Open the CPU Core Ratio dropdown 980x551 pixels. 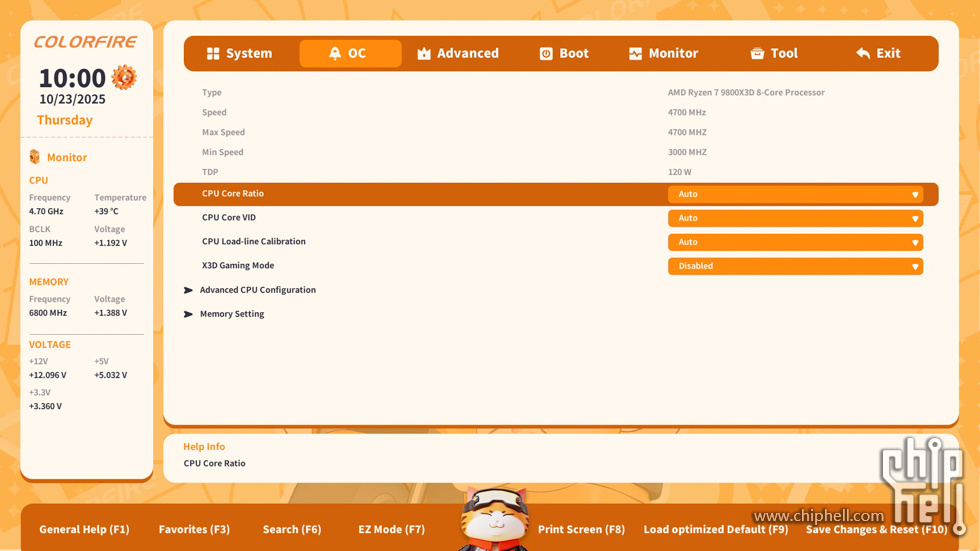795,194
